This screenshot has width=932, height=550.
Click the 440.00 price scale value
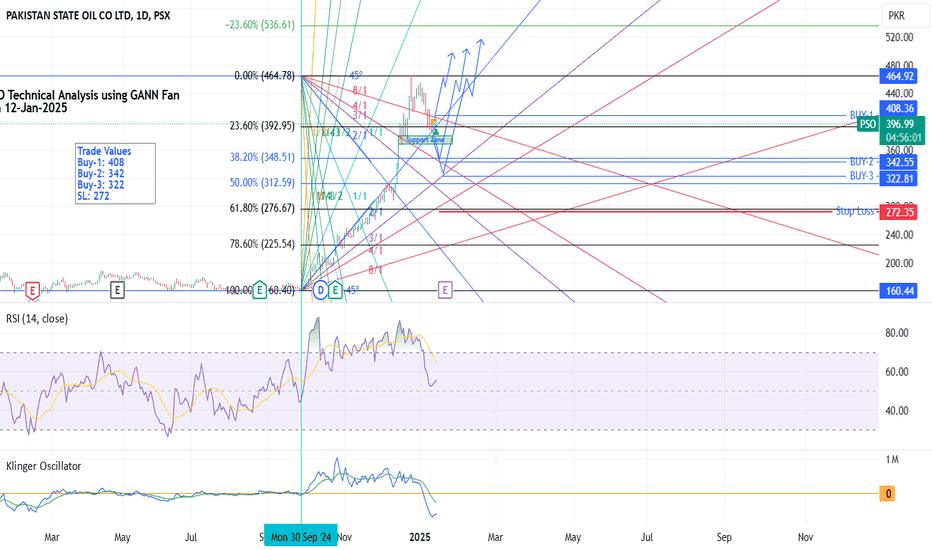click(x=899, y=93)
